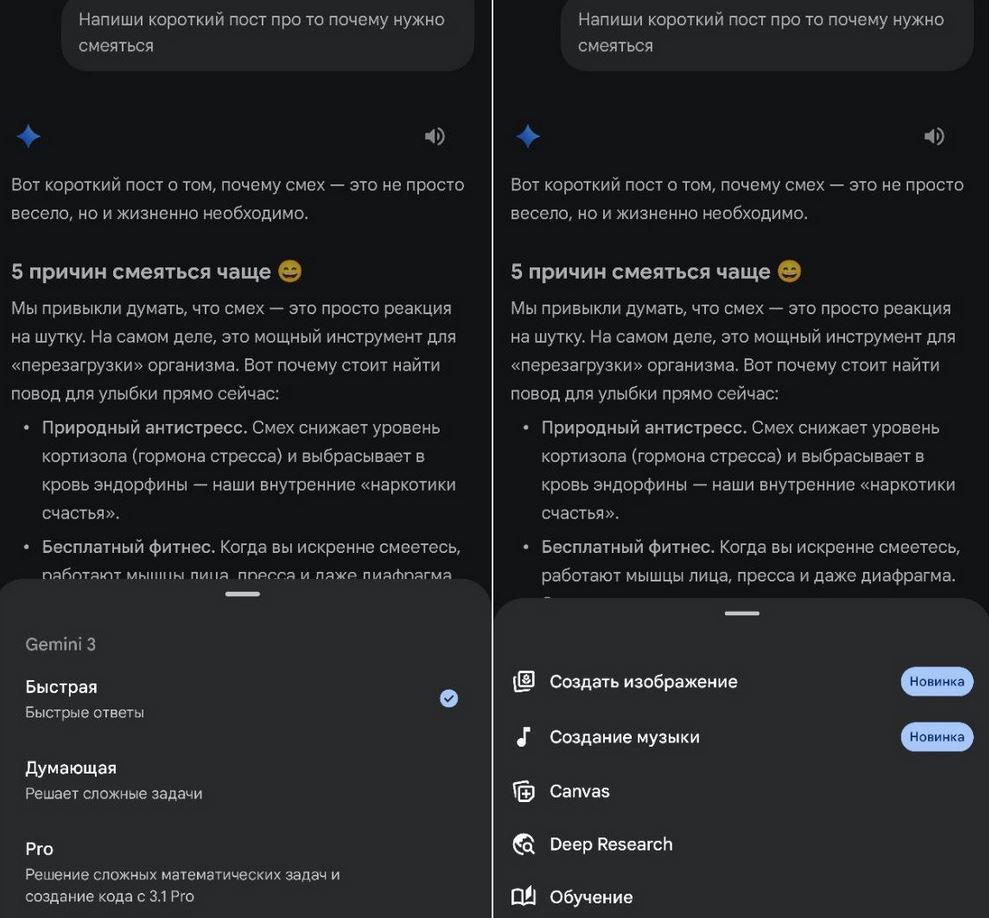This screenshot has width=989, height=918.
Task: Click the Canvas tool icon
Action: tap(524, 790)
